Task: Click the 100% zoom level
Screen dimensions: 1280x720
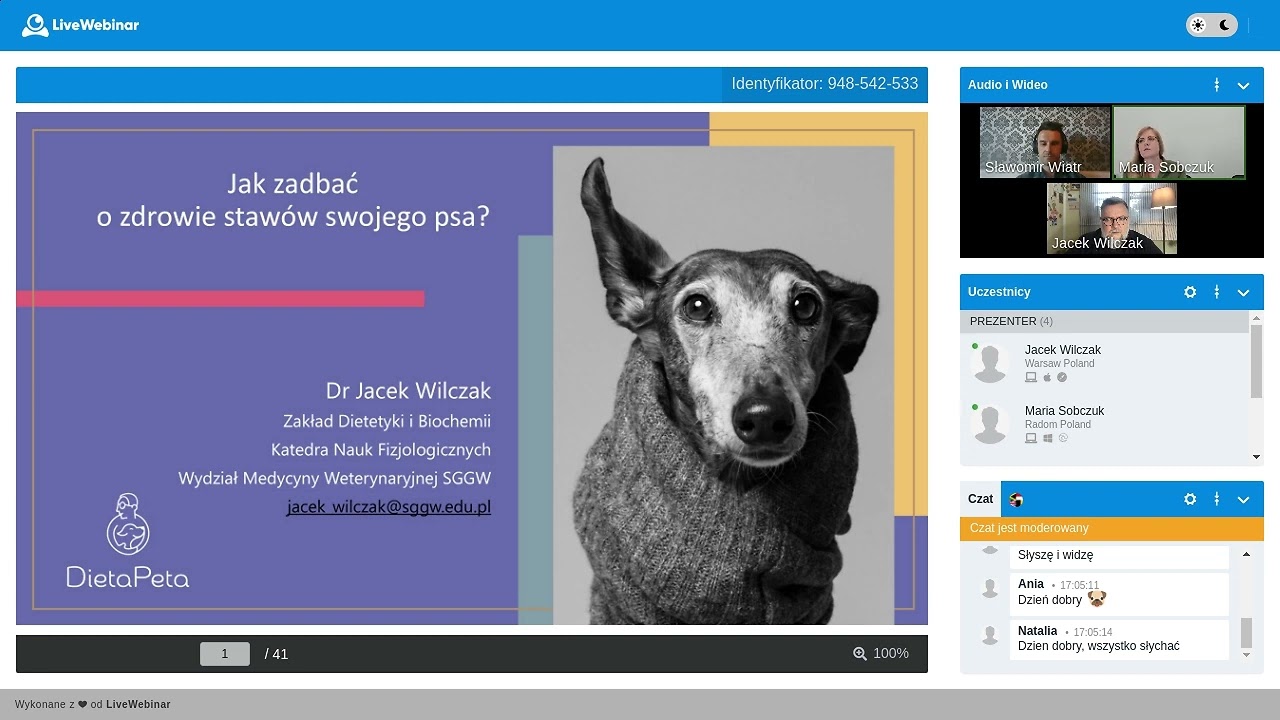Action: tap(891, 654)
